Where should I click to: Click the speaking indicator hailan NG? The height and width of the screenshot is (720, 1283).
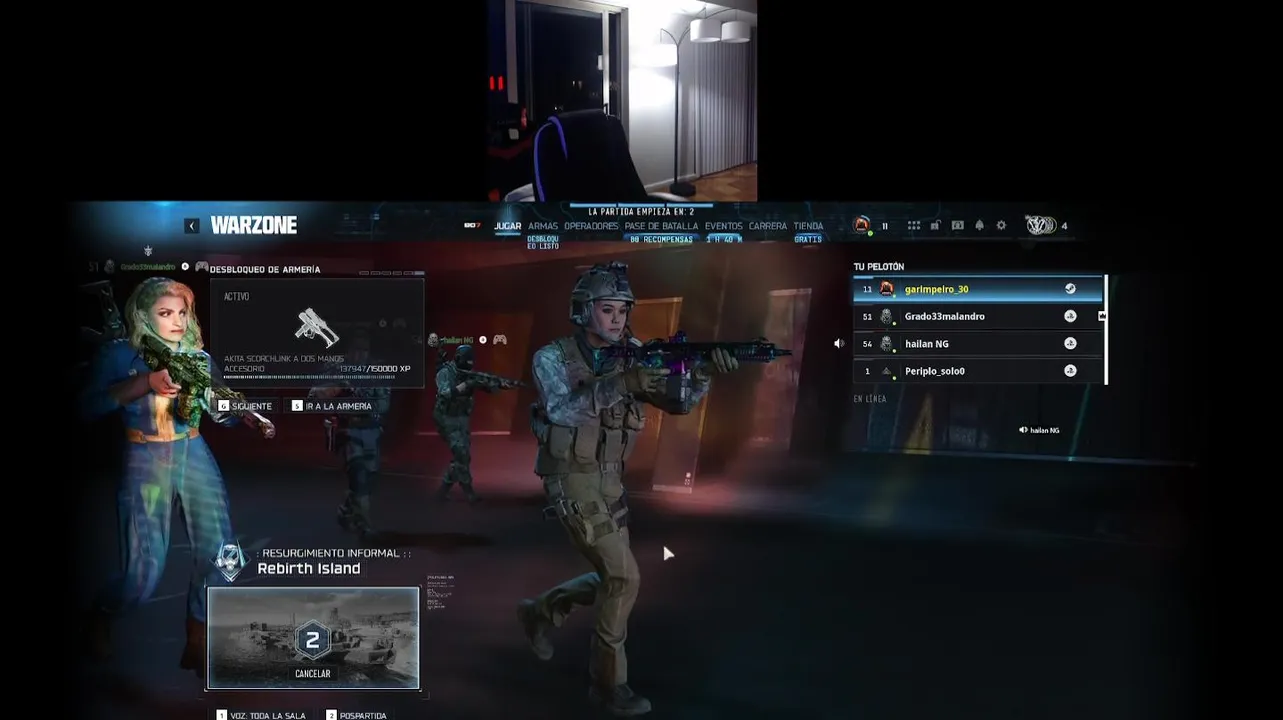pos(1039,430)
